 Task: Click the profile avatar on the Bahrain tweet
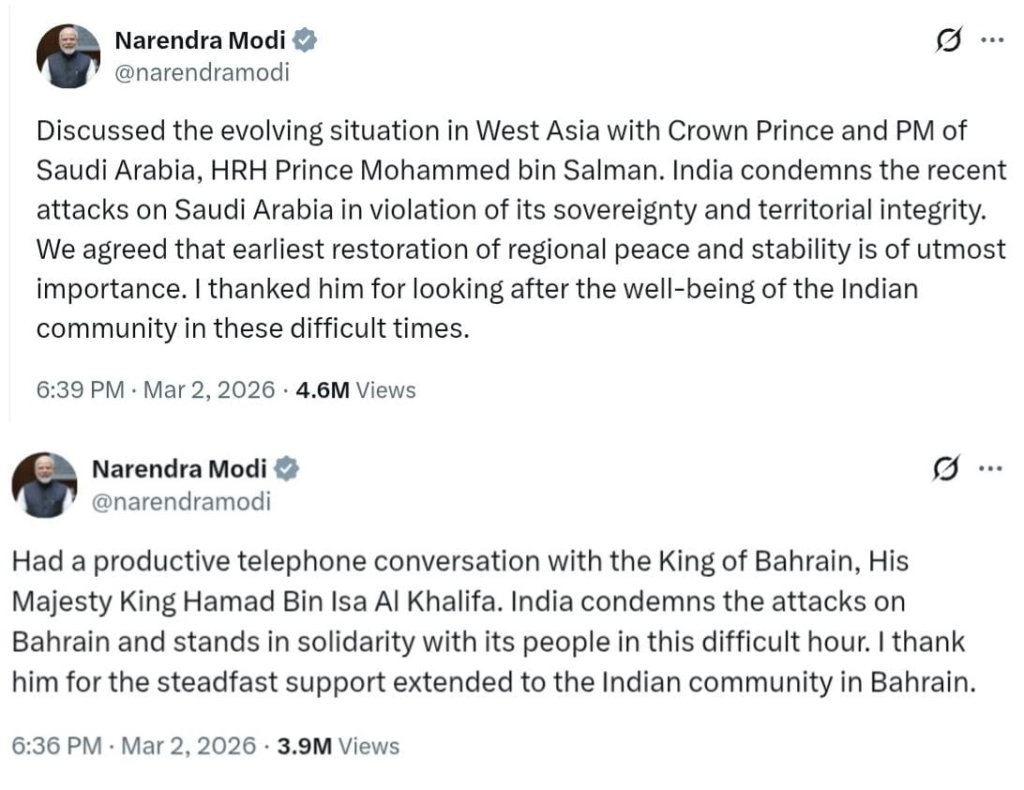click(45, 485)
